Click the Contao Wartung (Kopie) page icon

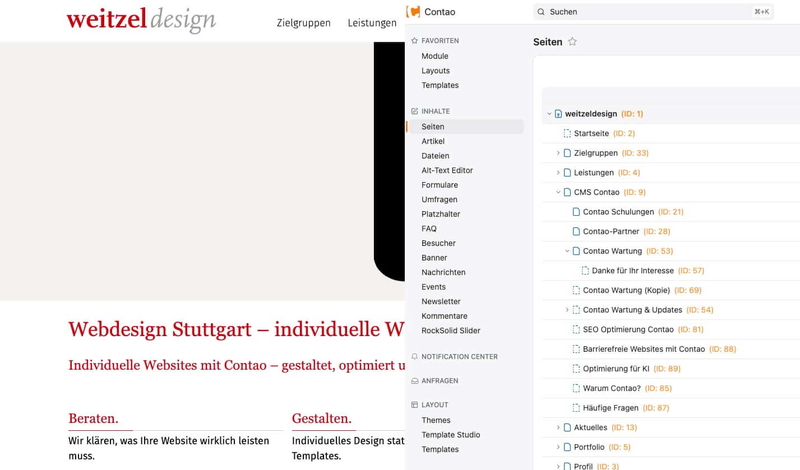pos(576,290)
